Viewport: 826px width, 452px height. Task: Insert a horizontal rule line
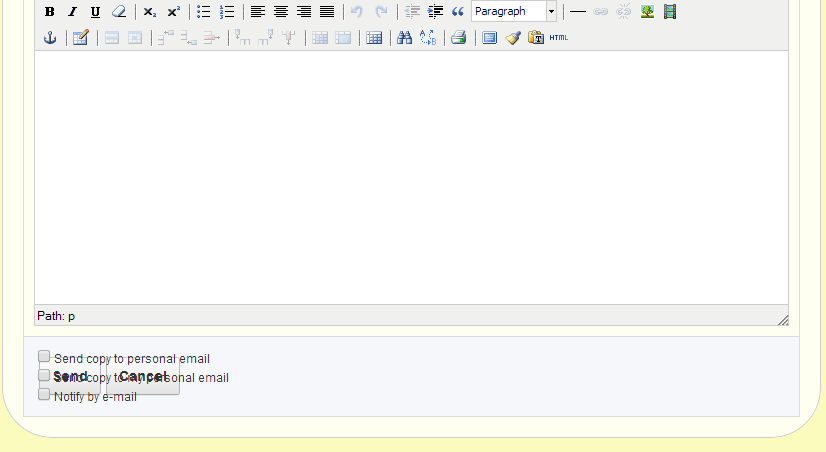578,12
